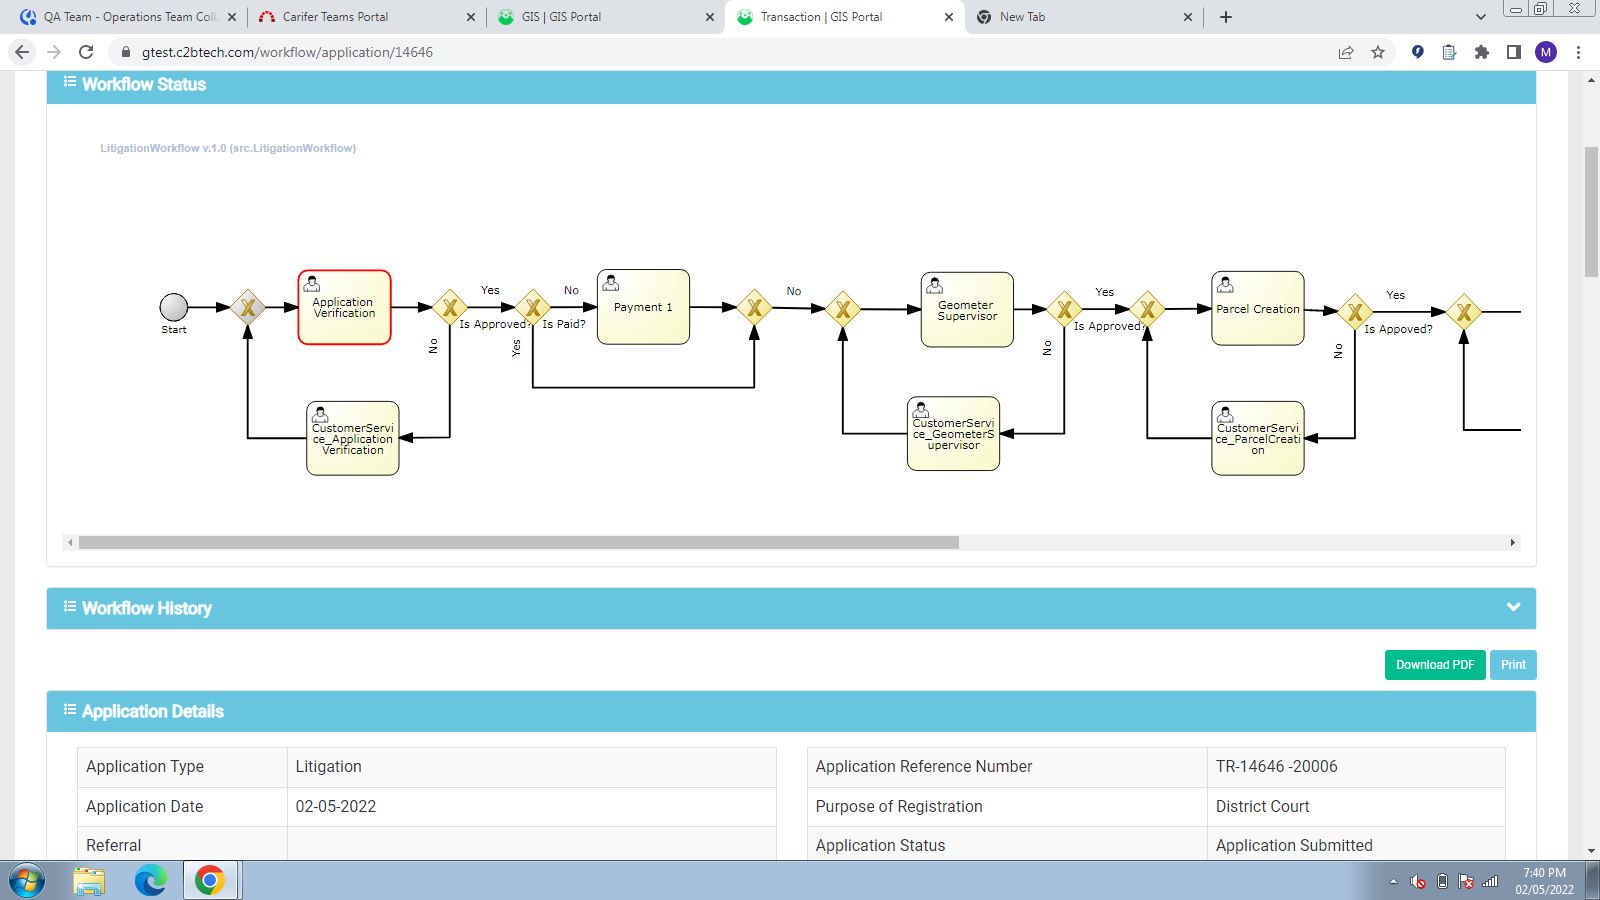1600x900 pixels.
Task: Click the Start event circle in workflow
Action: [x=174, y=307]
